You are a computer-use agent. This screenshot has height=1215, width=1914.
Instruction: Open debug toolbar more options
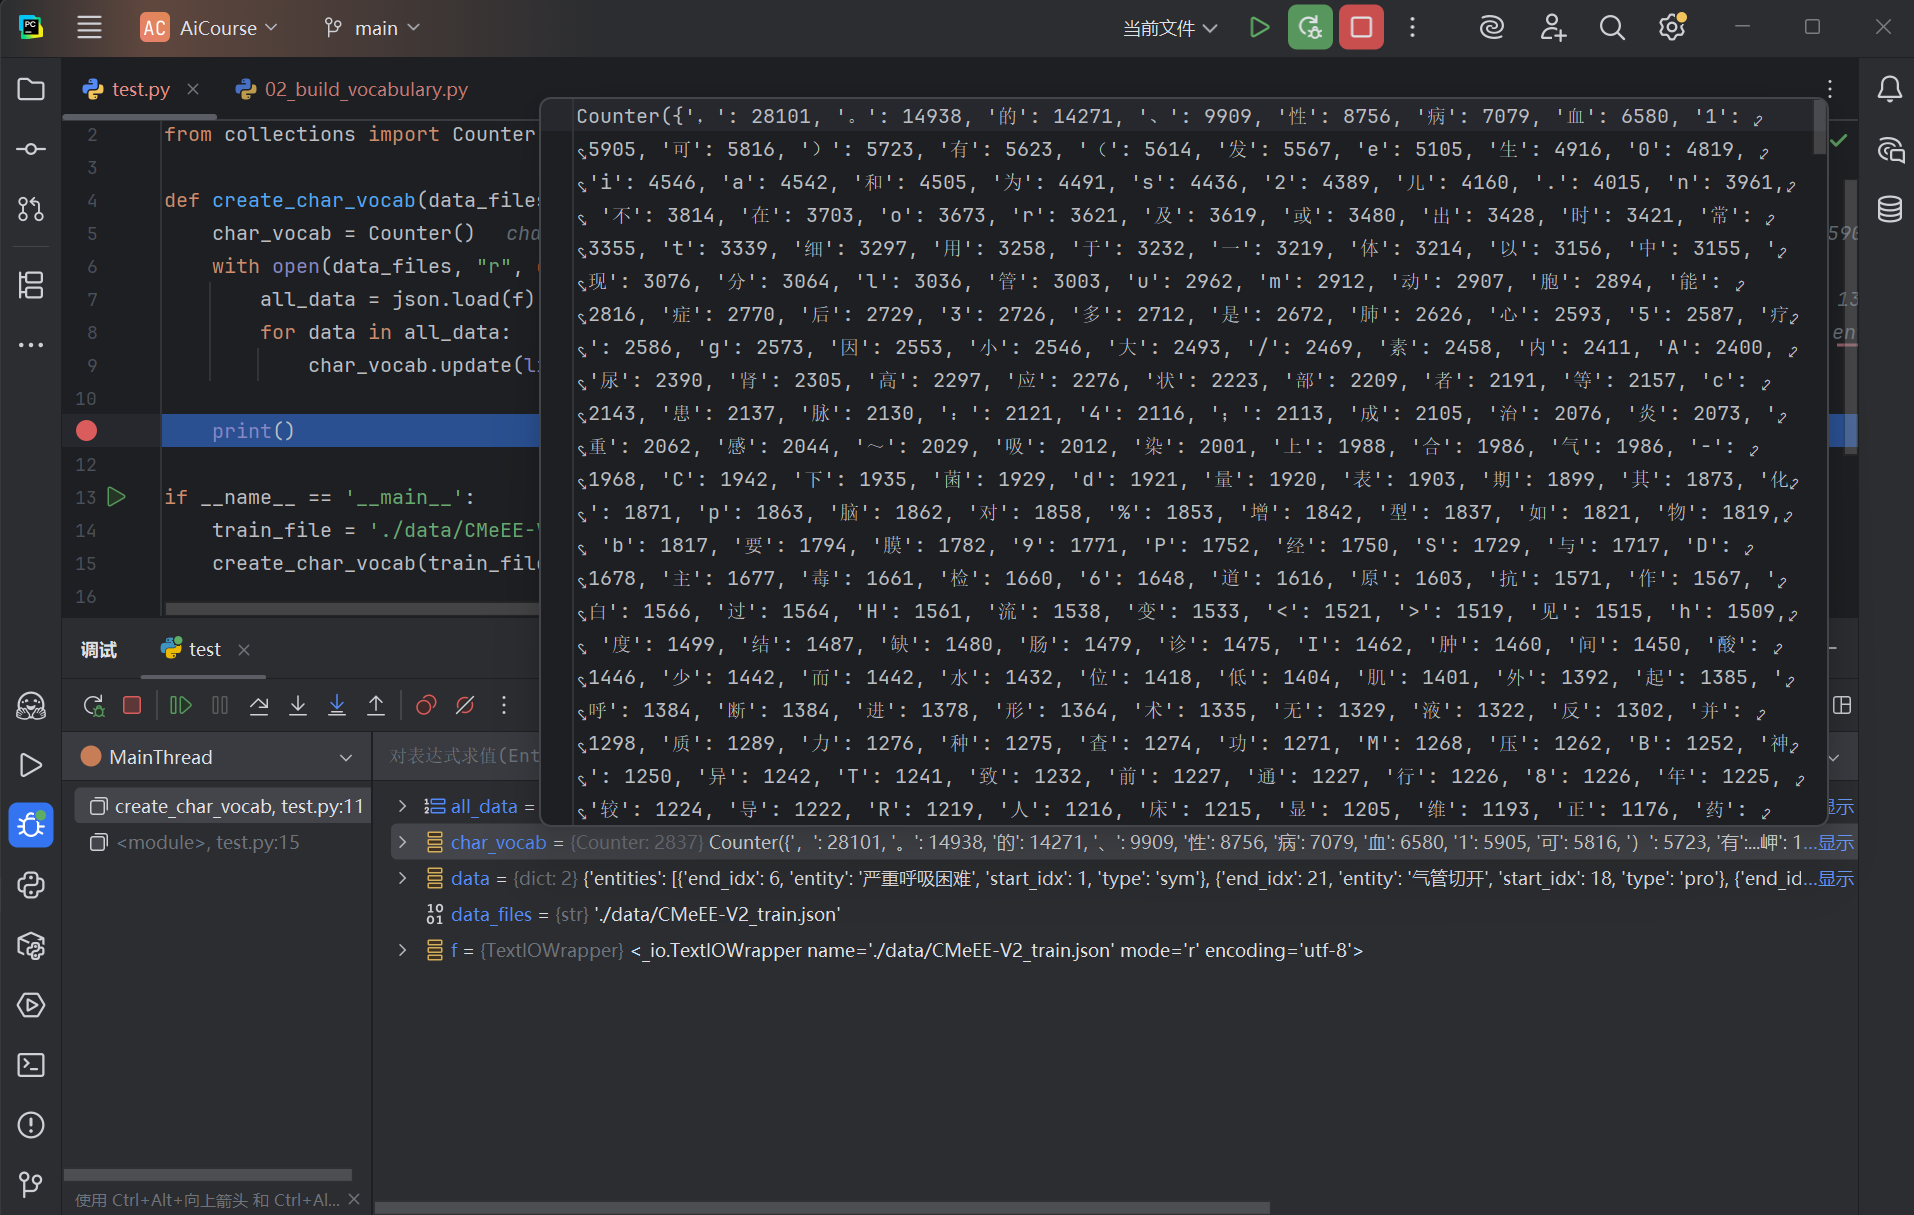pos(504,706)
